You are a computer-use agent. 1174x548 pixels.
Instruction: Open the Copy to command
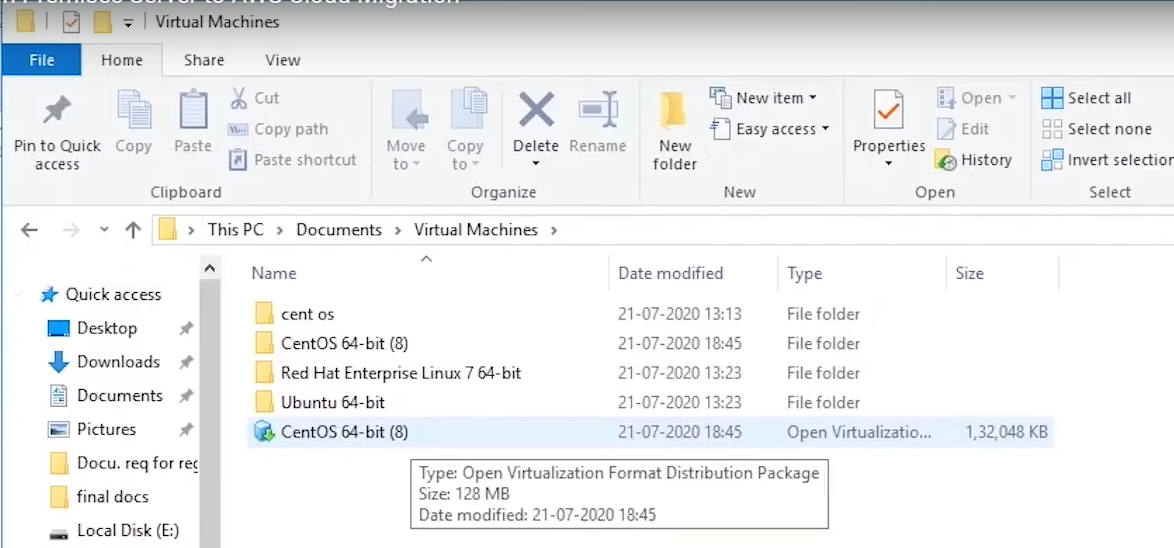click(x=466, y=131)
